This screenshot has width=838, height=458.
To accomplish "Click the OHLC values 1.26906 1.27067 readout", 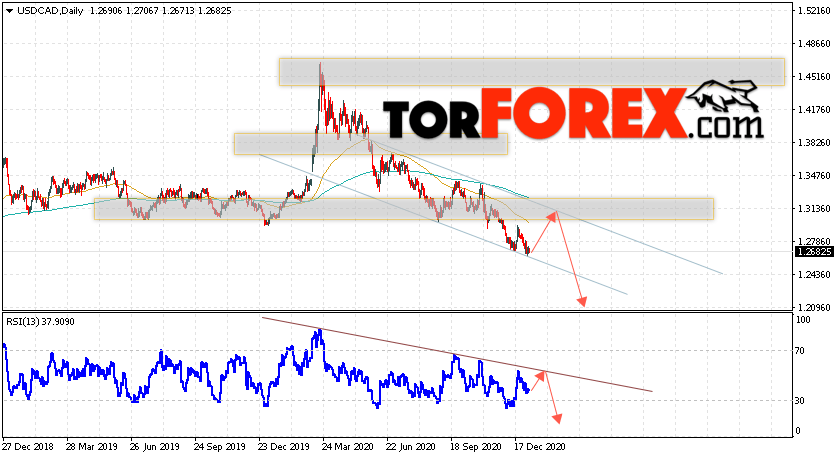I will (x=124, y=11).
